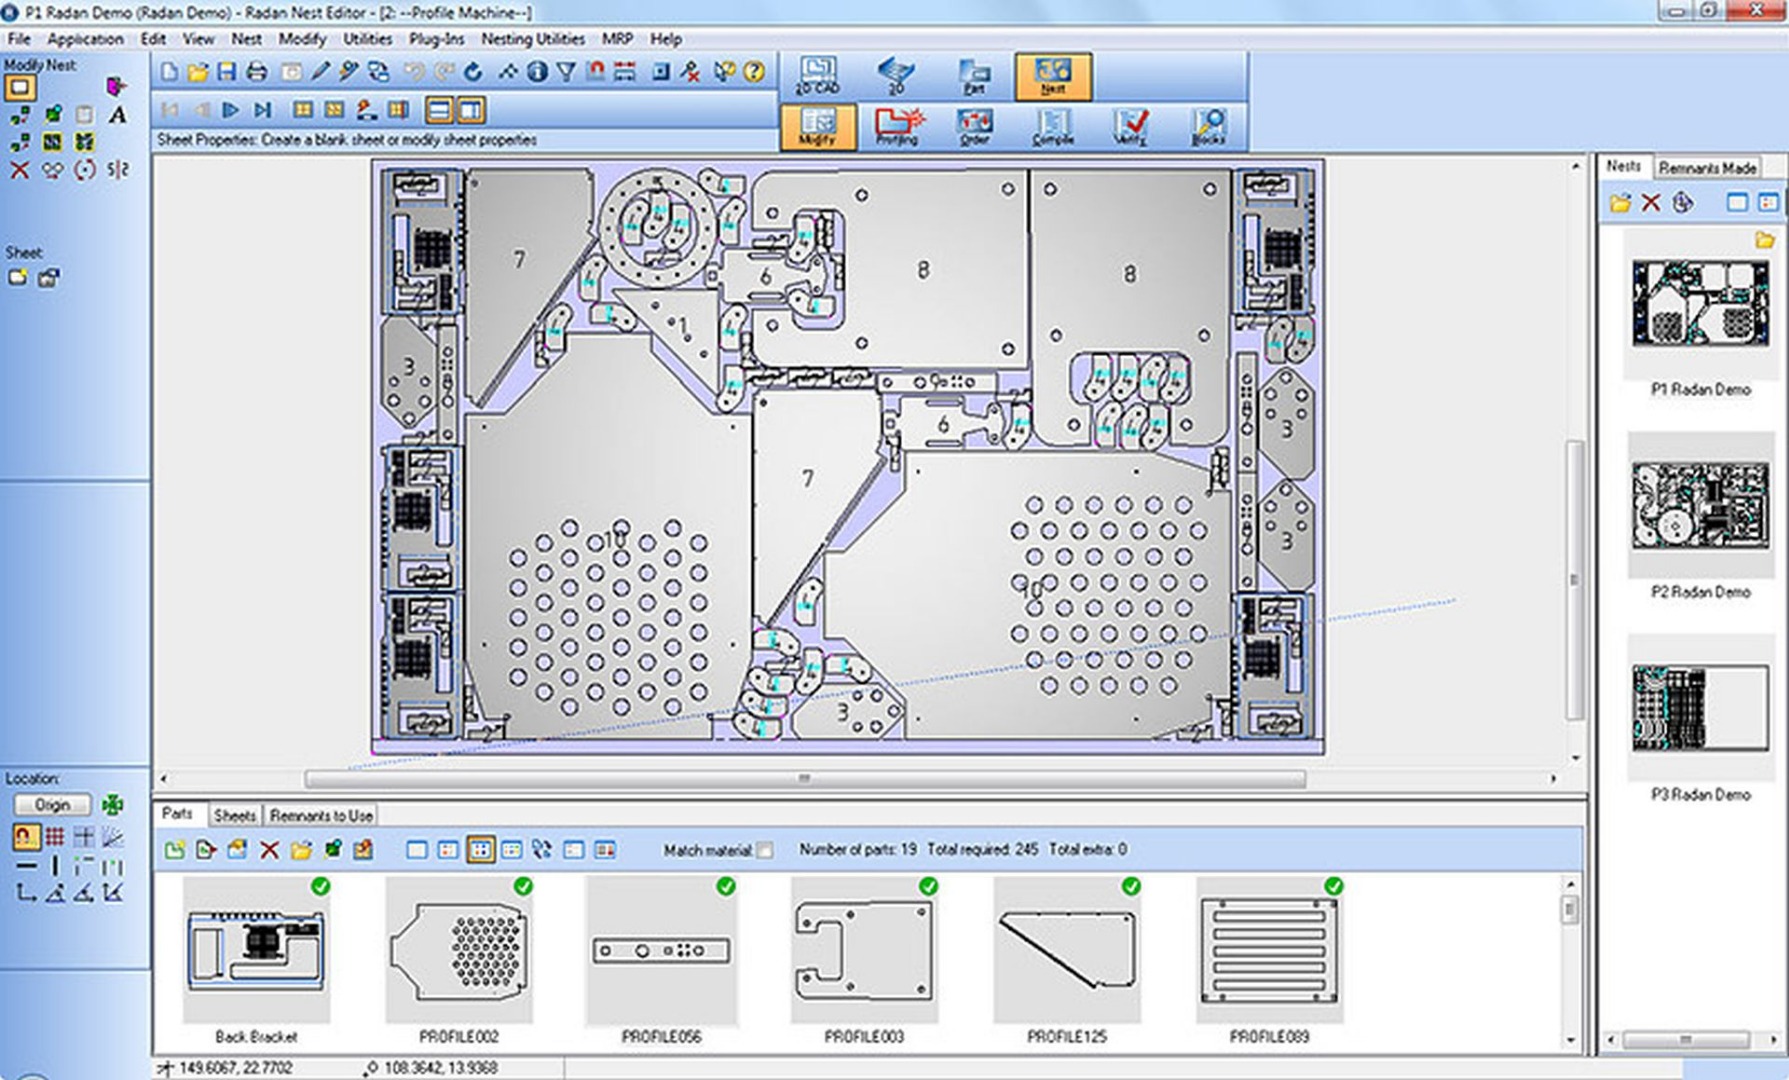Run the Verify tool
The height and width of the screenshot is (1080, 1789).
(x=1130, y=127)
